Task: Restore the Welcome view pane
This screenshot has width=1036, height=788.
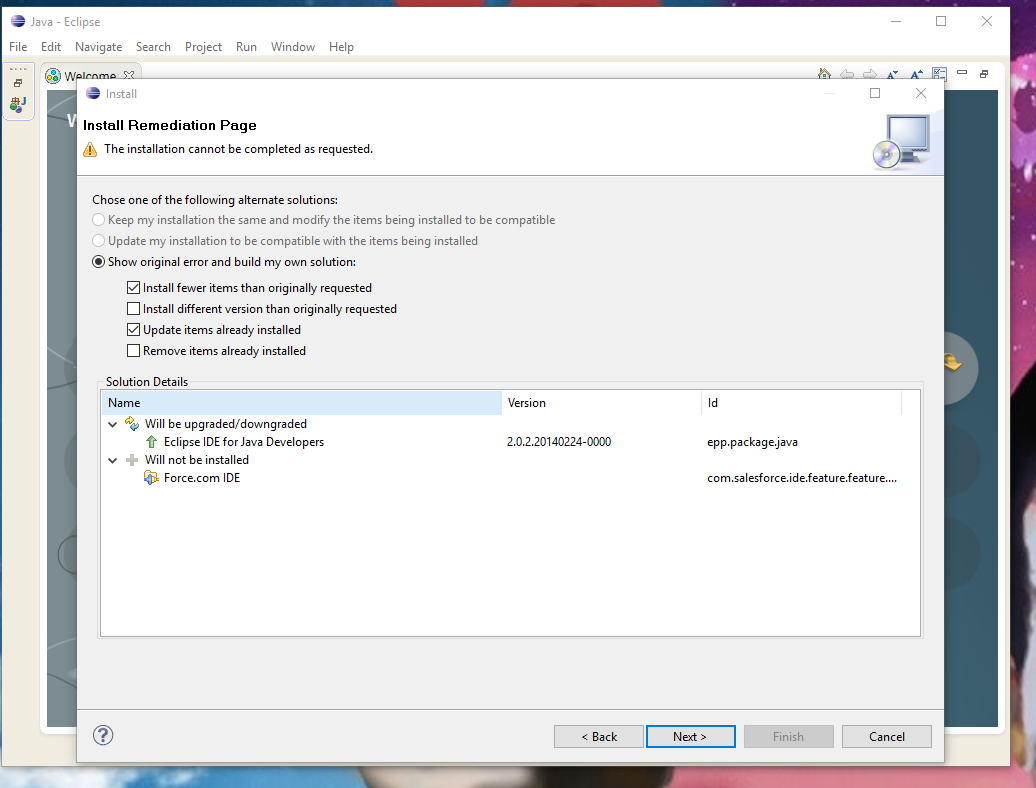Action: point(984,74)
